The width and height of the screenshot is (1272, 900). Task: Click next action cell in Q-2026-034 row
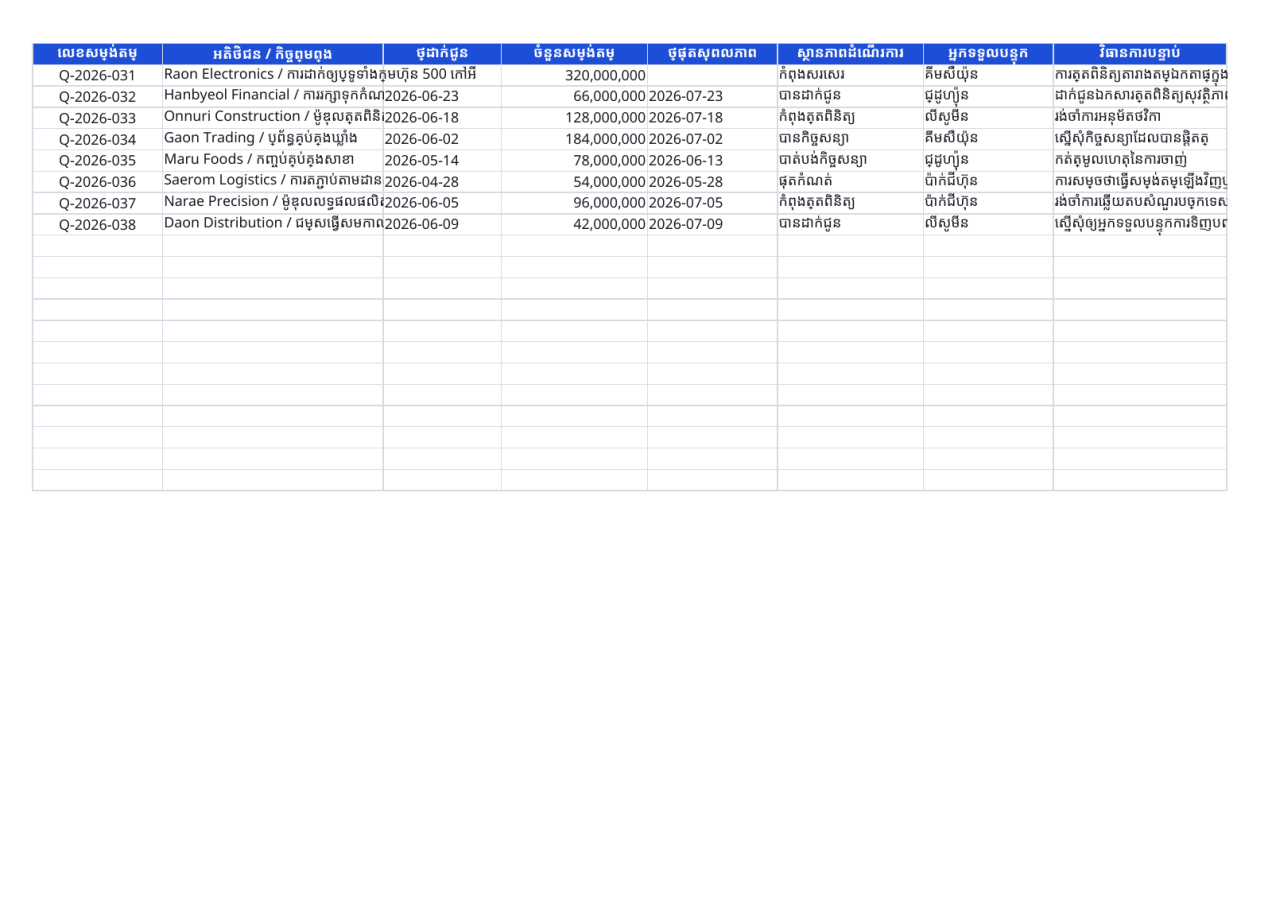point(1140,139)
